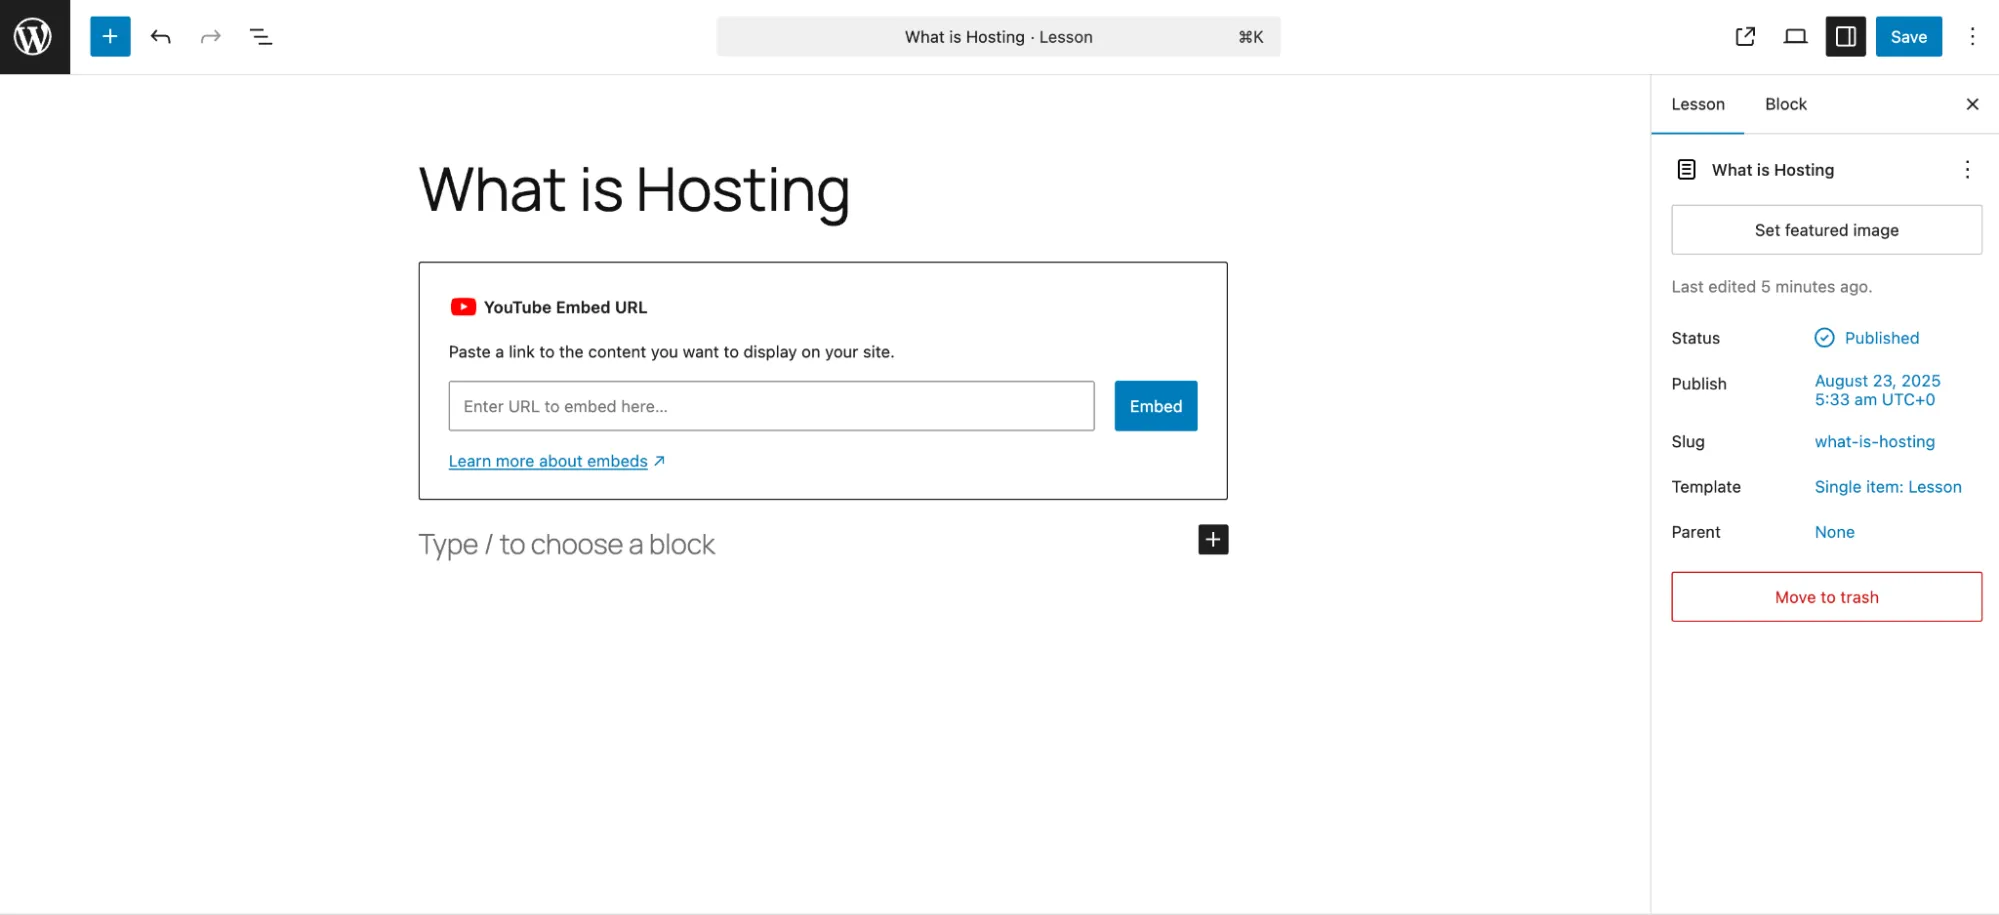This screenshot has height=915, width=1999.
Task: Open the editor options three-dot menu
Action: [1972, 37]
